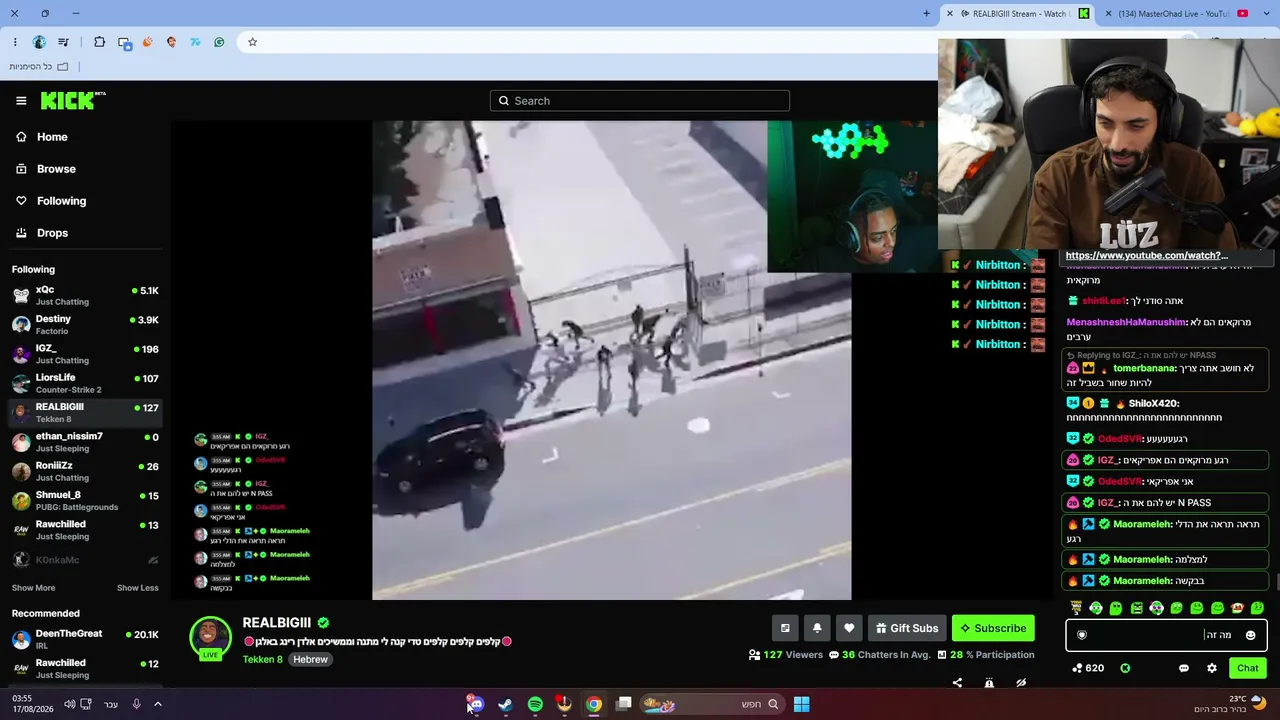This screenshot has width=1280, height=720.
Task: Open DeenTheGreat in Recommended list
Action: [85, 639]
